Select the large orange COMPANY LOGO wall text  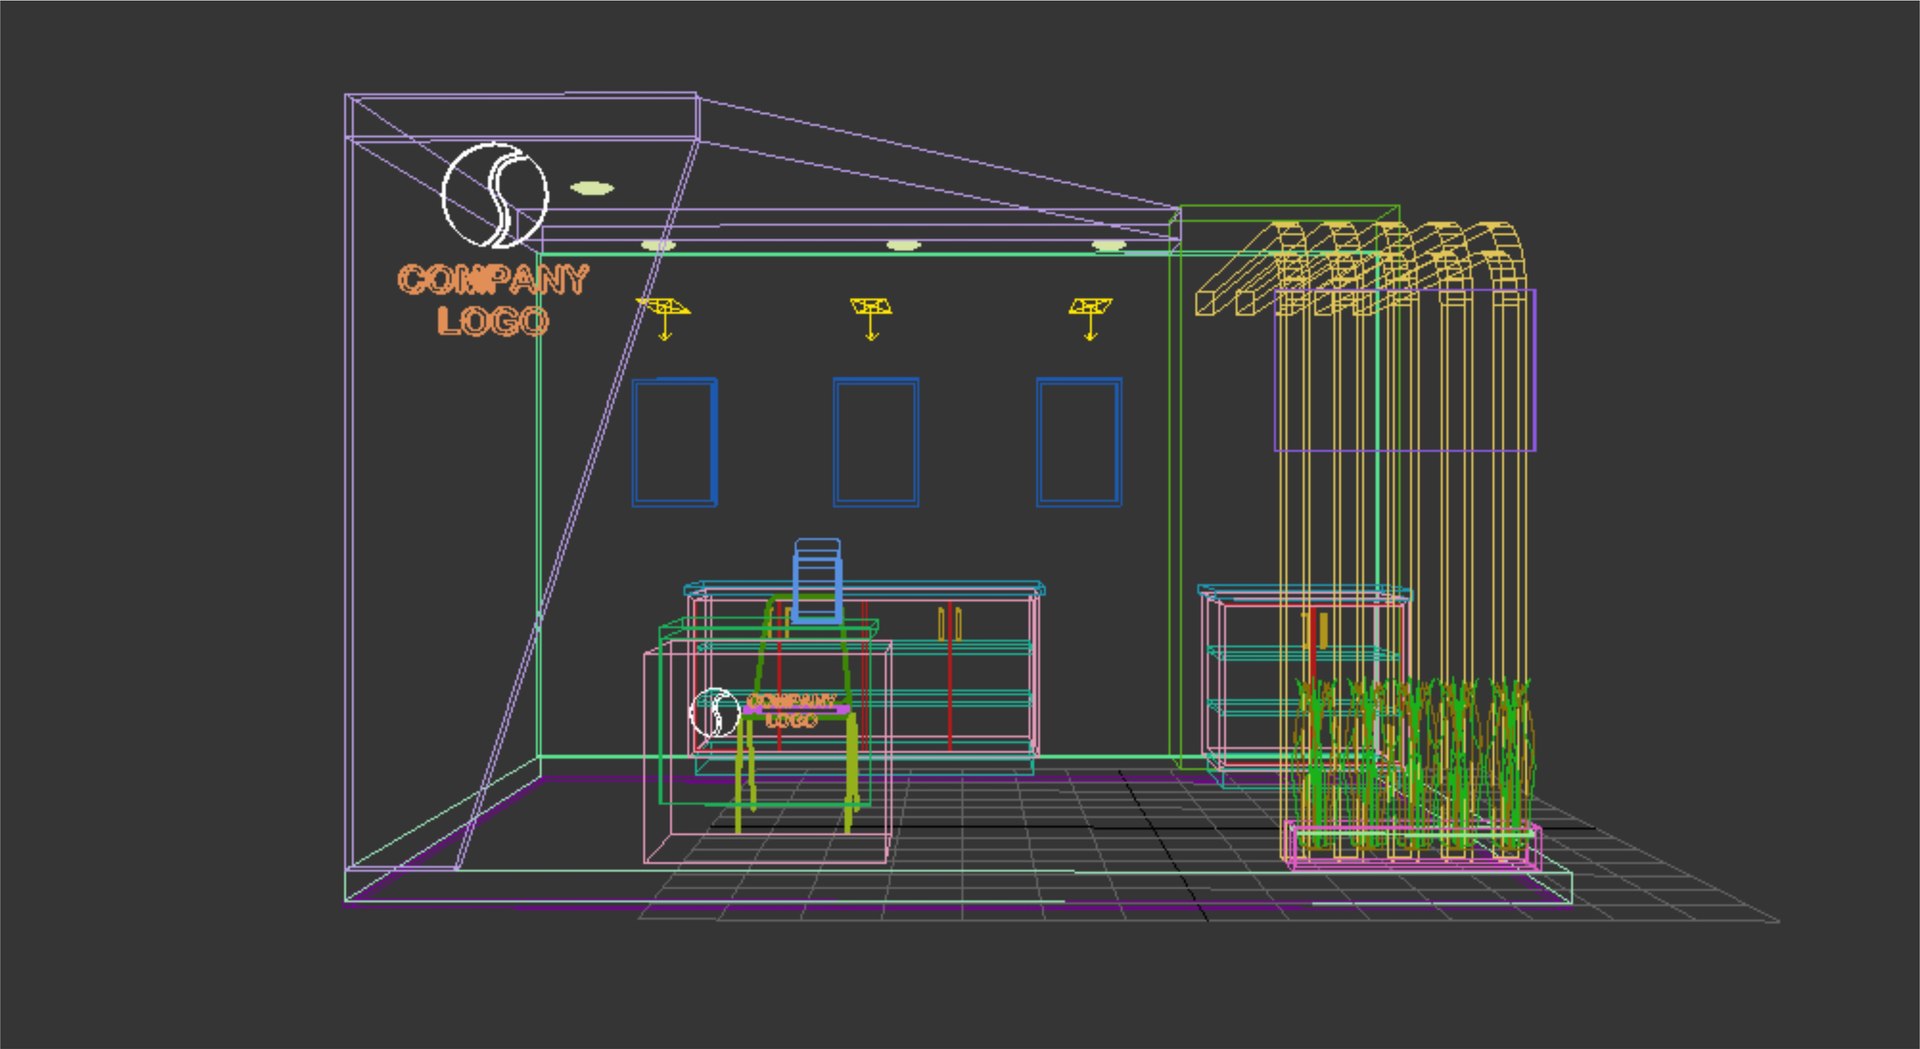(x=493, y=299)
